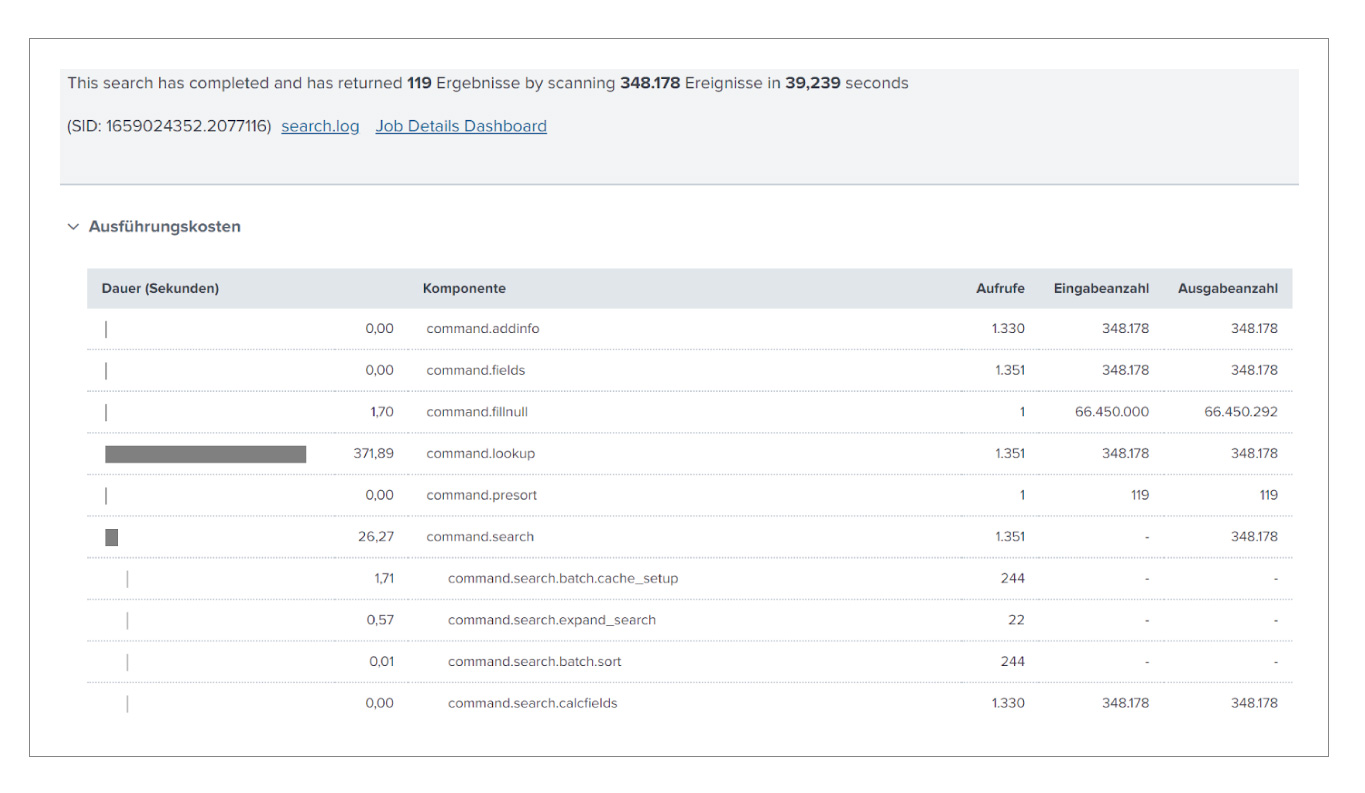The width and height of the screenshot is (1365, 793).
Task: Click the Ausgabeanzahl column header
Action: click(1227, 289)
